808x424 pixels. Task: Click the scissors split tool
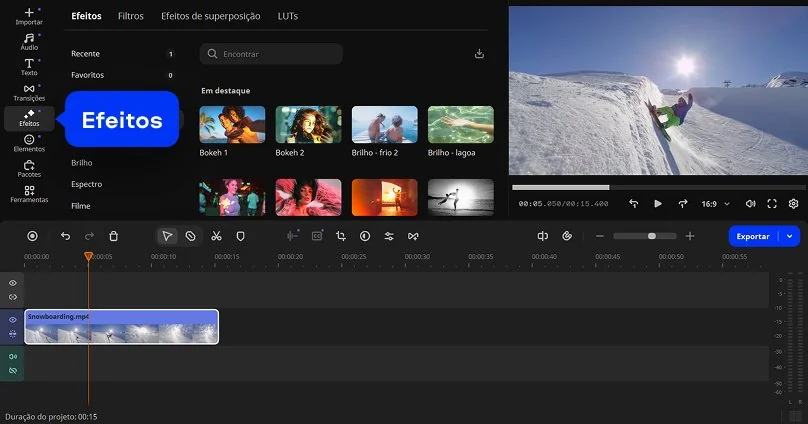216,236
